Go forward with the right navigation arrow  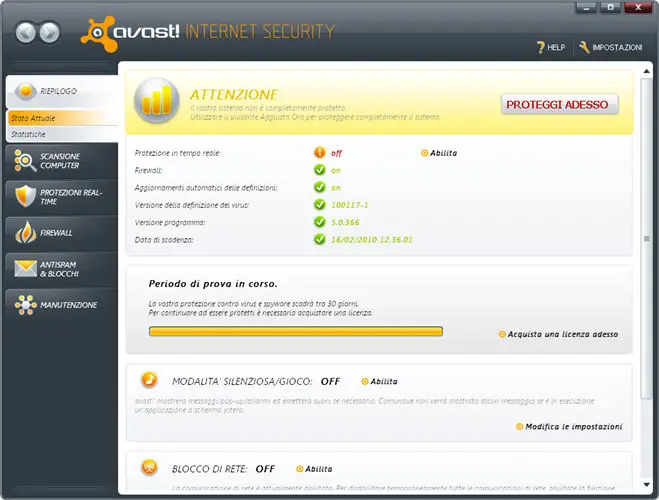(50, 32)
